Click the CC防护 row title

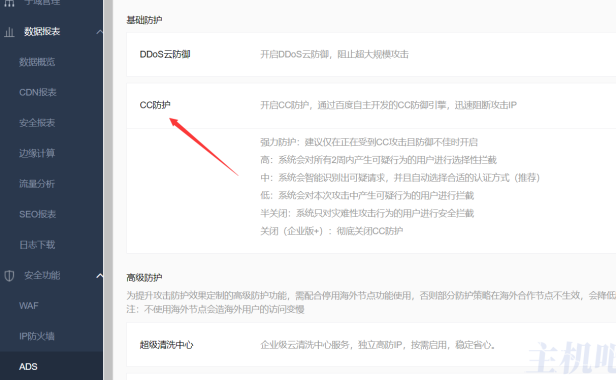pyautogui.click(x=155, y=105)
